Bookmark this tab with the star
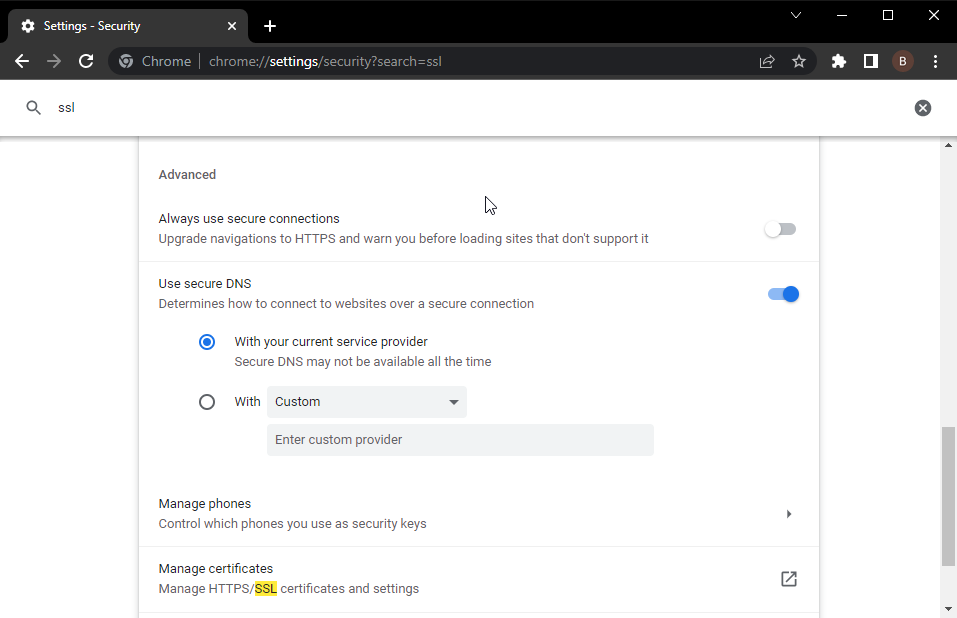This screenshot has width=957, height=618. 799,61
